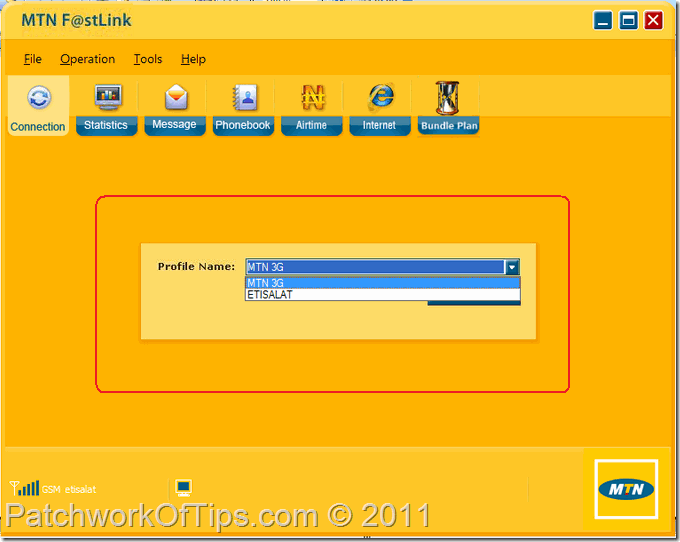Launch the Internet Explorer icon
The height and width of the screenshot is (542, 680).
(x=381, y=96)
